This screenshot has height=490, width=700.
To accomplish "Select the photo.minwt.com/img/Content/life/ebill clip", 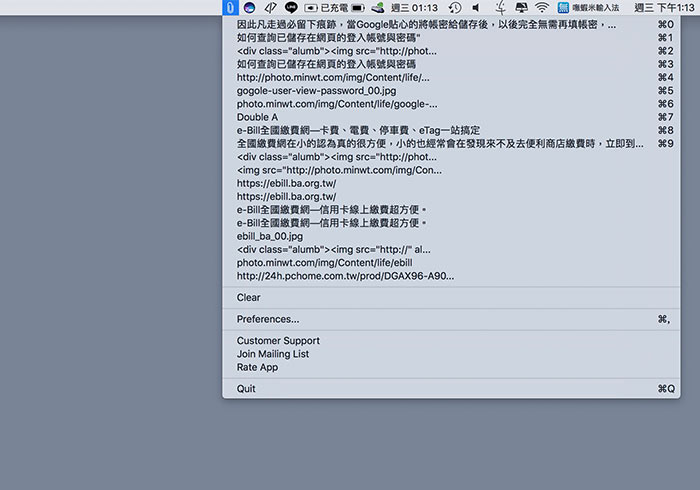I will point(451,263).
